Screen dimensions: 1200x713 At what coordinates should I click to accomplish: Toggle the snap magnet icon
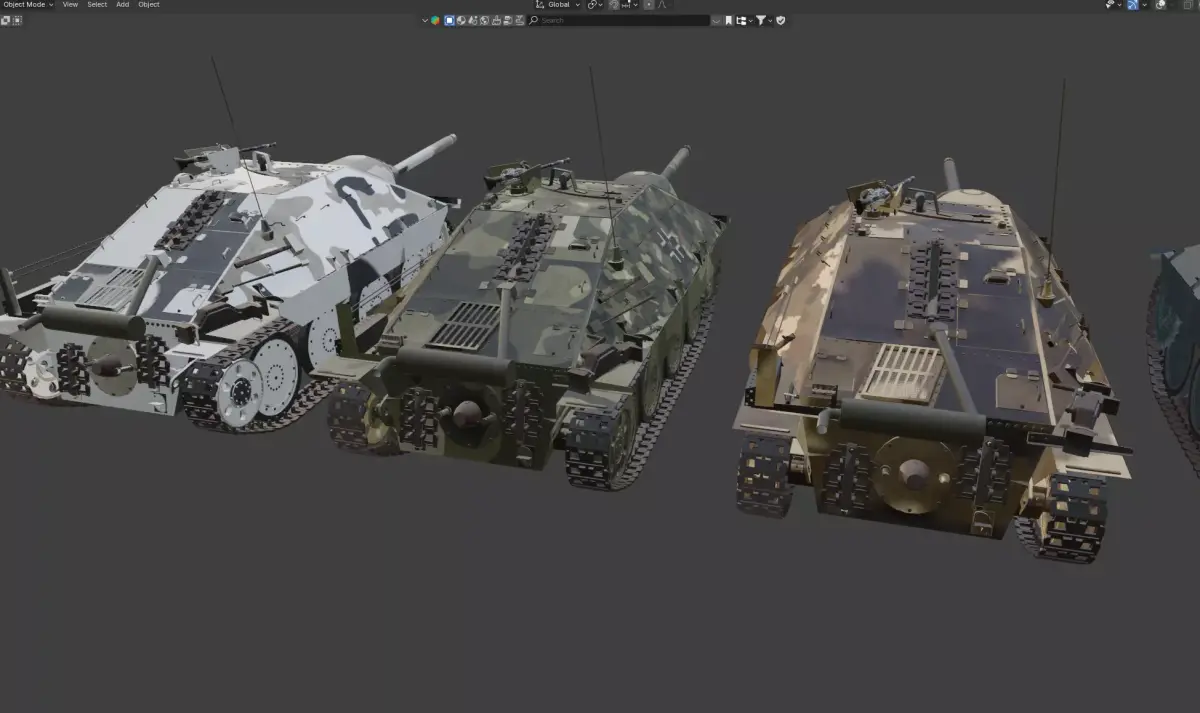tap(614, 4)
